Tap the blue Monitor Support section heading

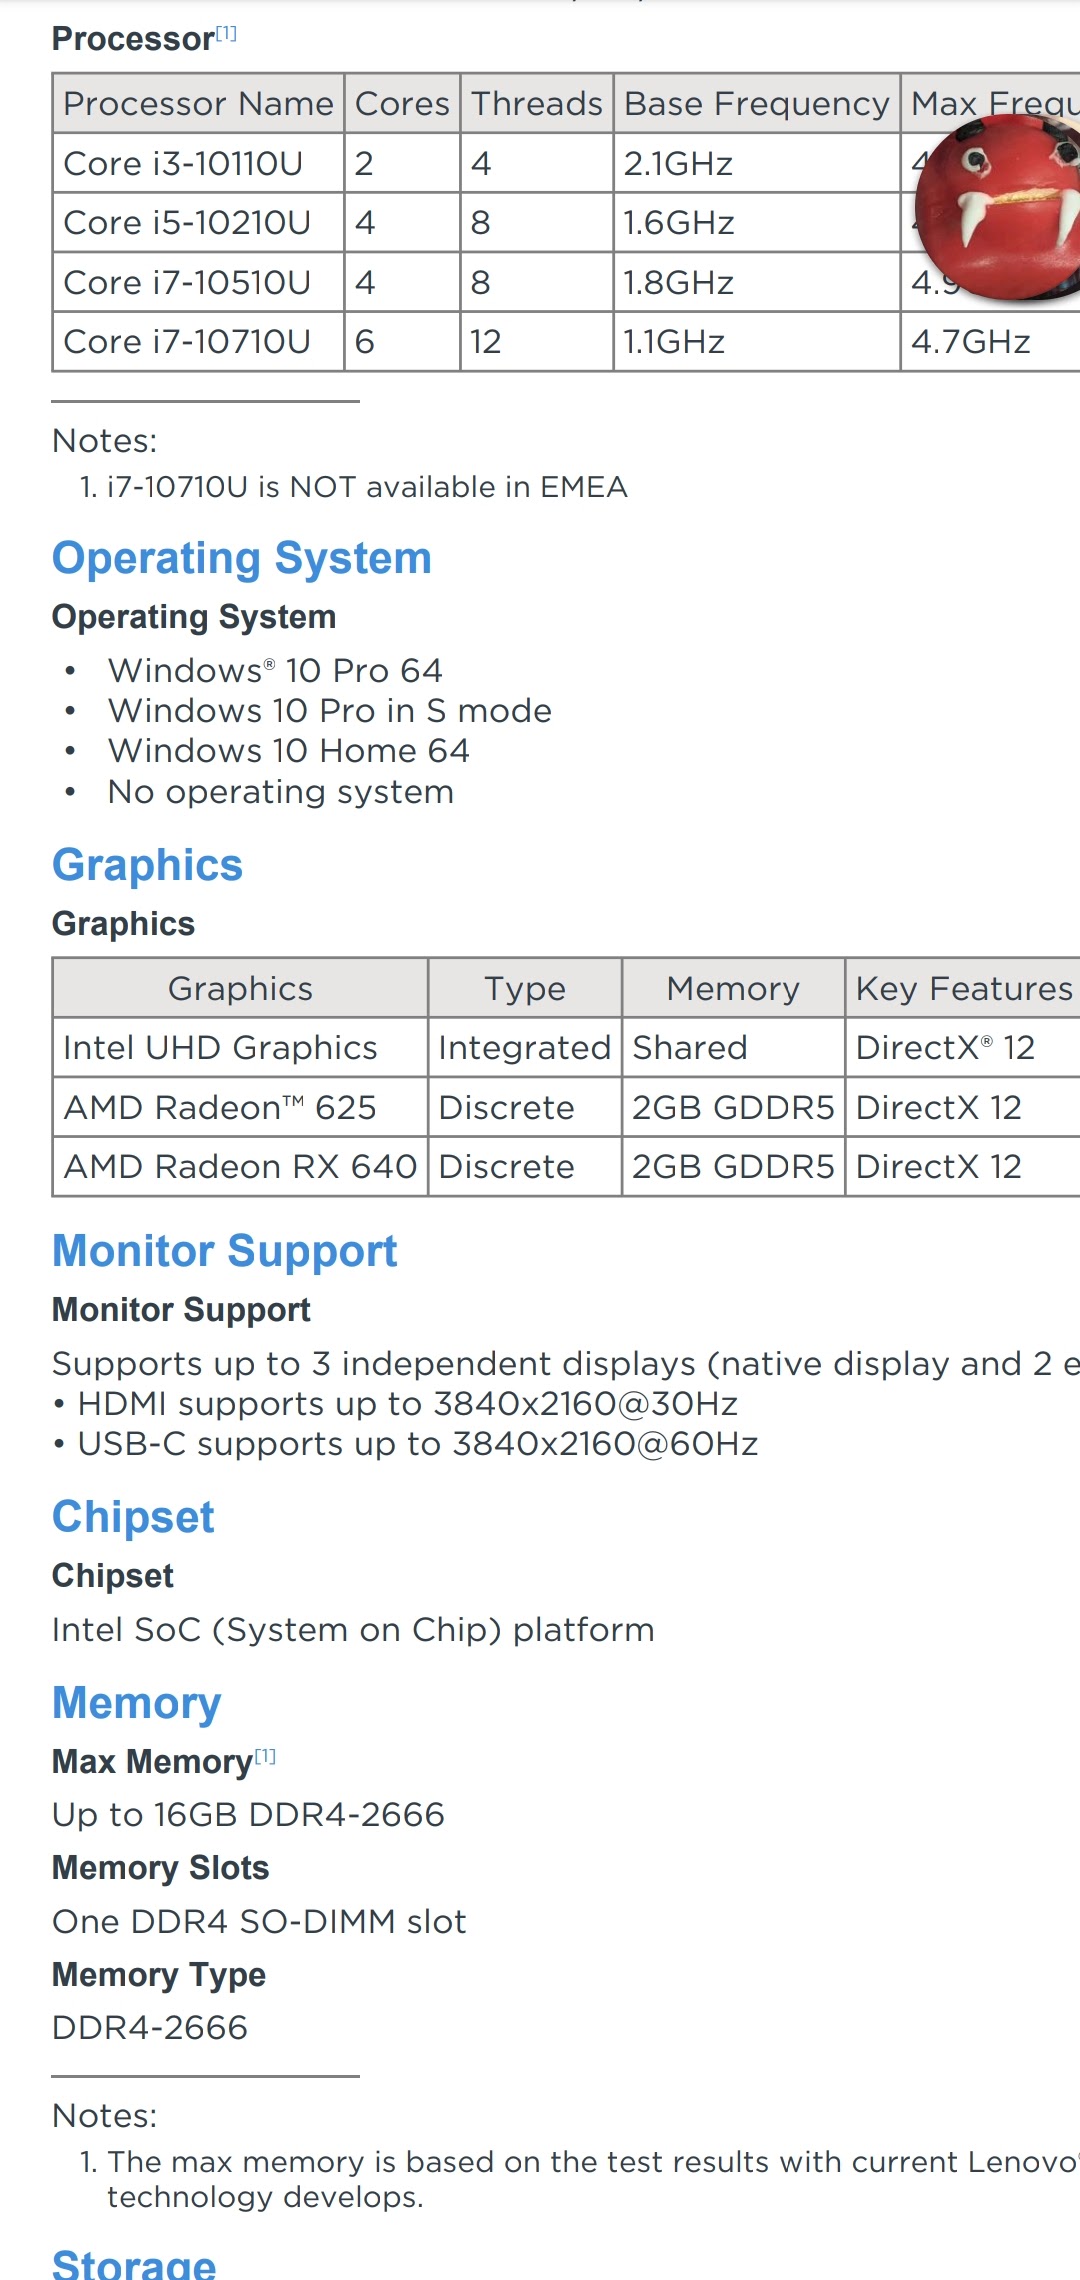point(225,1251)
